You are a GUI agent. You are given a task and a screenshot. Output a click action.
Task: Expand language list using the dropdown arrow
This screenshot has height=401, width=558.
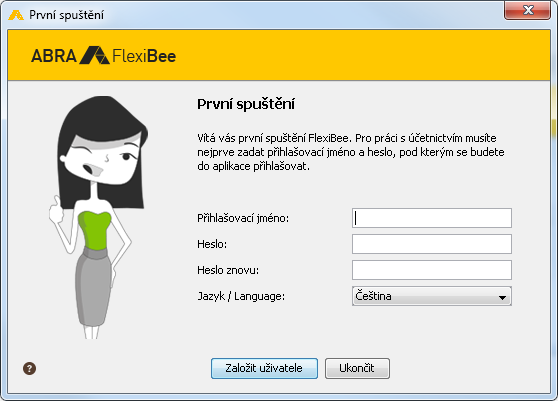pos(502,297)
